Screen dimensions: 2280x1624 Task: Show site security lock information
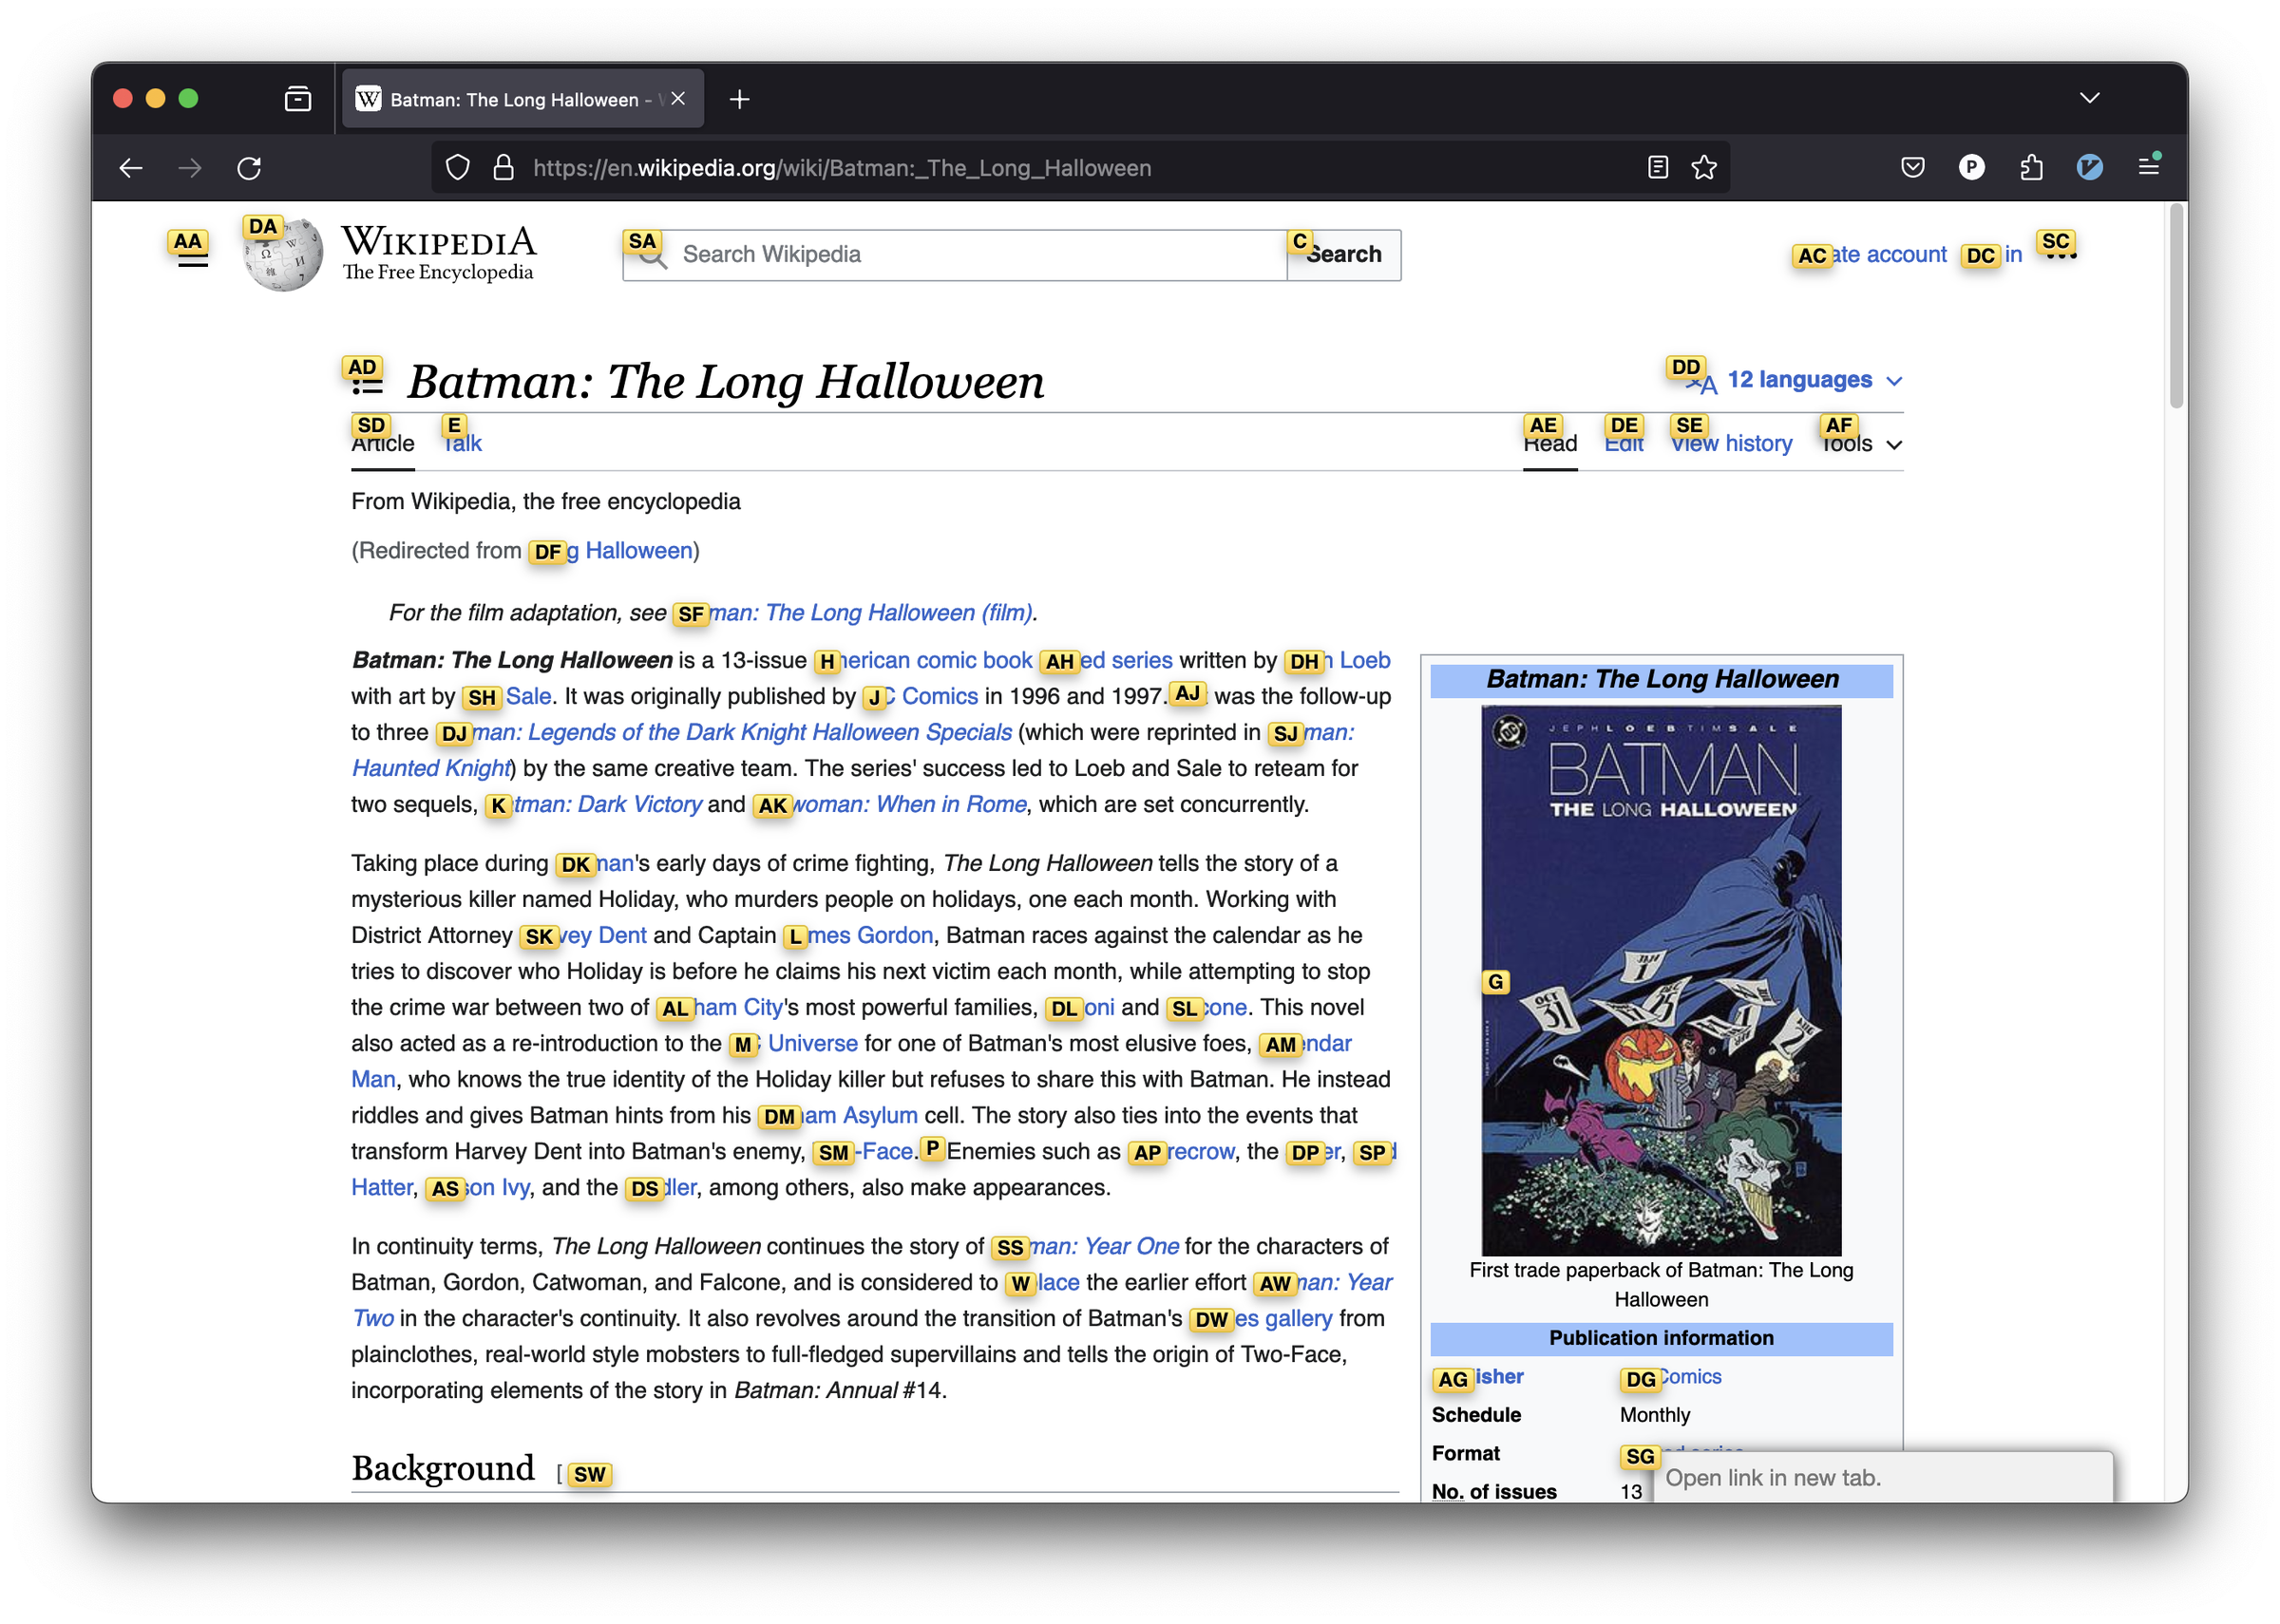point(504,168)
